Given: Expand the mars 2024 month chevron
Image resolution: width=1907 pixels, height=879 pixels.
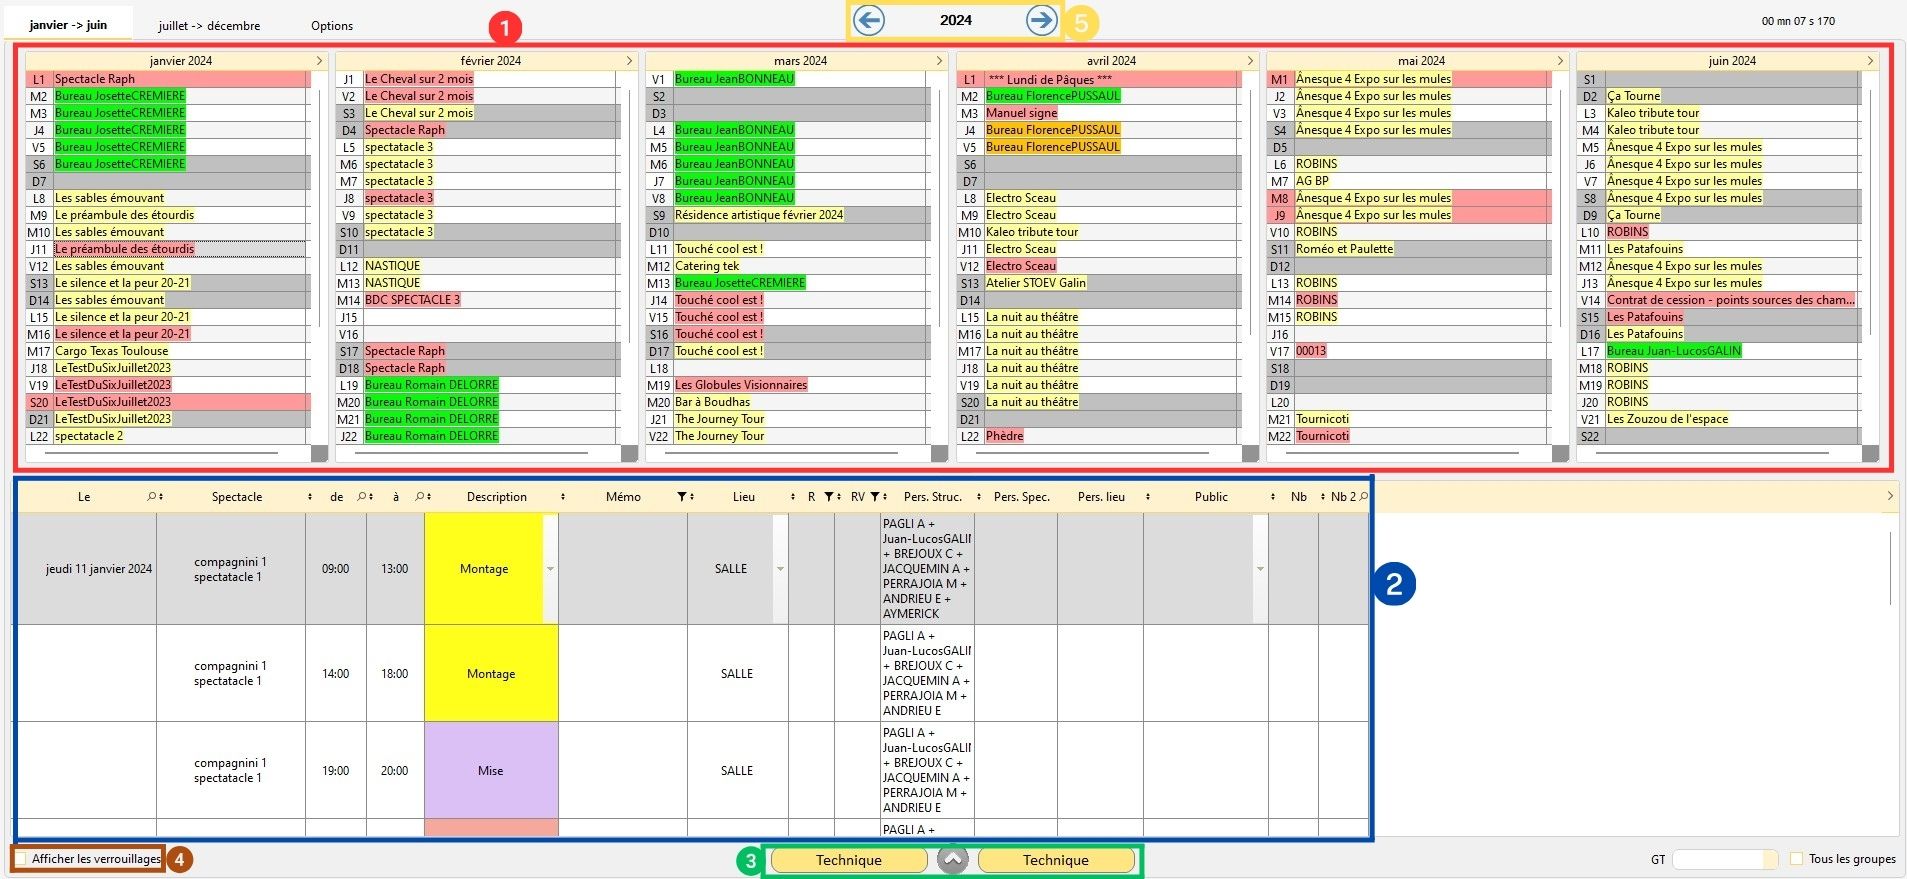Looking at the screenshot, I should coord(939,61).
